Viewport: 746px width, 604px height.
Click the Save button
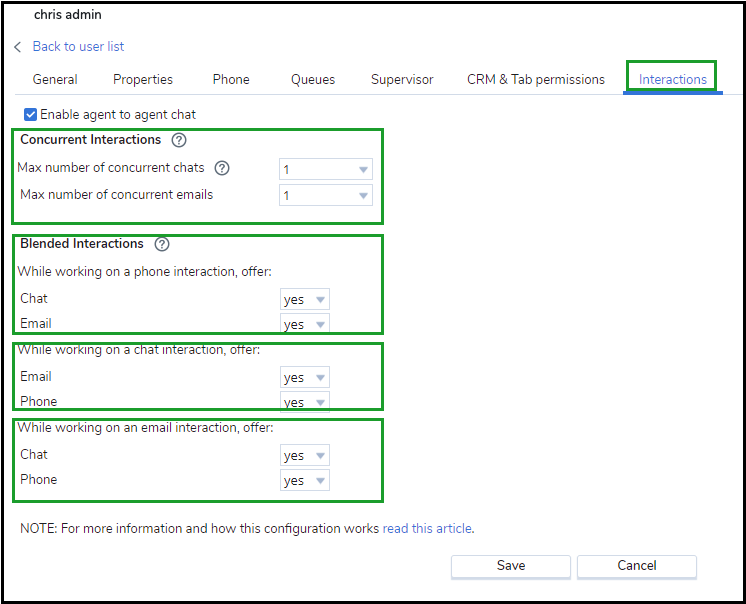[511, 566]
